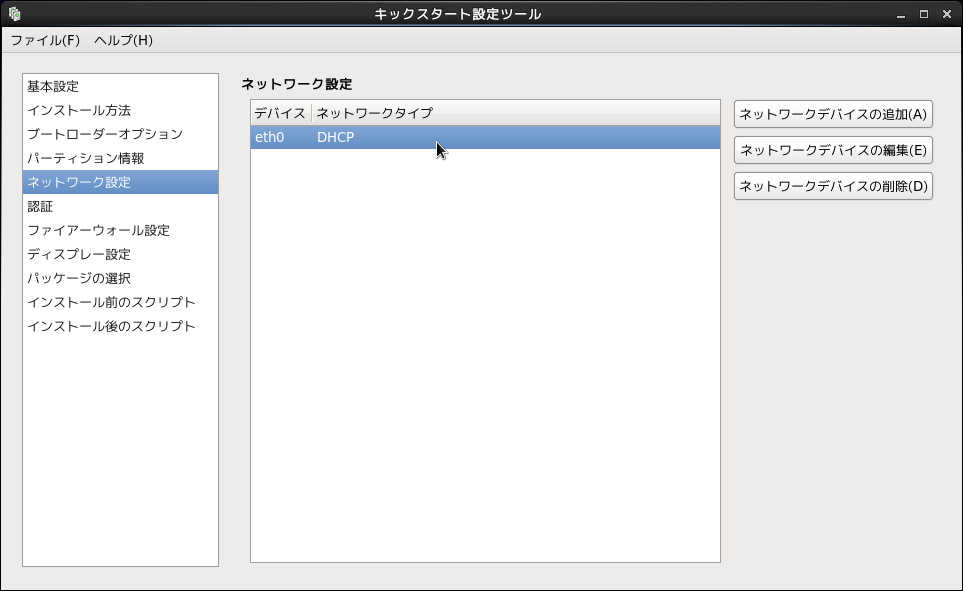Click the Kickstart app icon in title bar
Image resolution: width=963 pixels, height=591 pixels.
tap(14, 14)
